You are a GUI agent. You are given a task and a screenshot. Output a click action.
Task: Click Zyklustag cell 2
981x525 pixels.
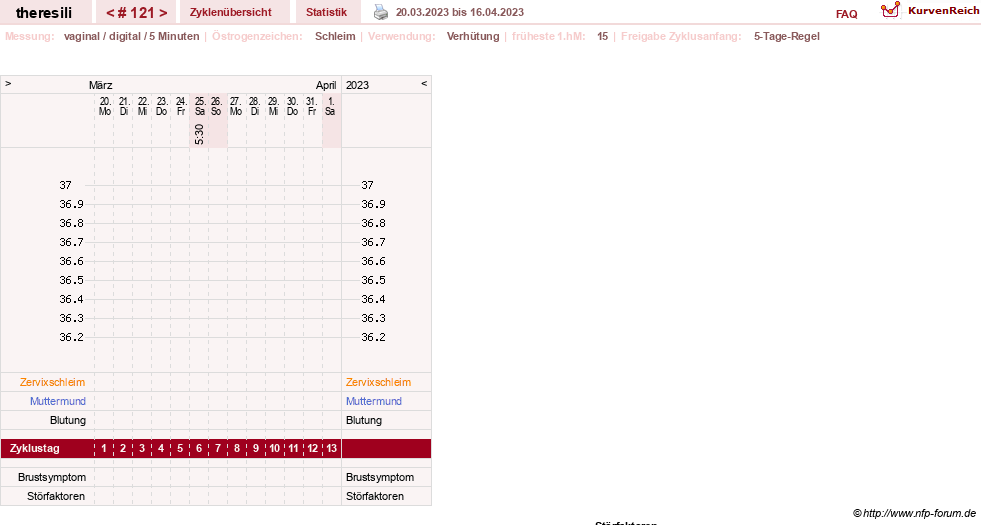pos(123,449)
